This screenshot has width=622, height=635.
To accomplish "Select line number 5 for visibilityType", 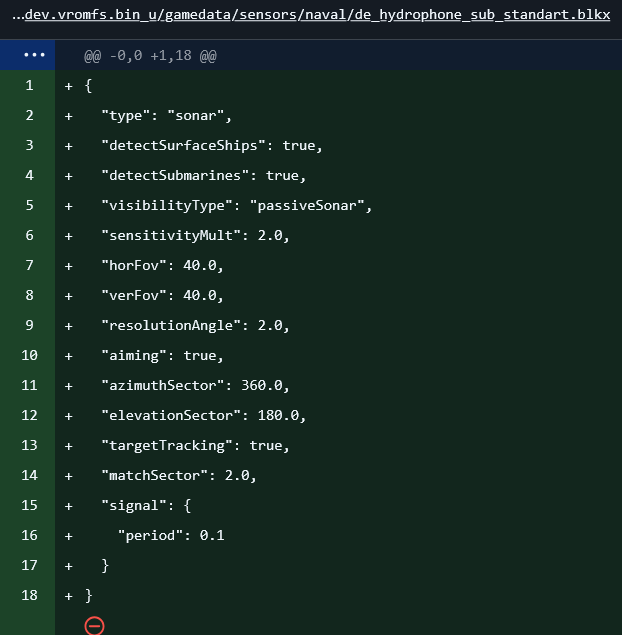I will pos(28,205).
